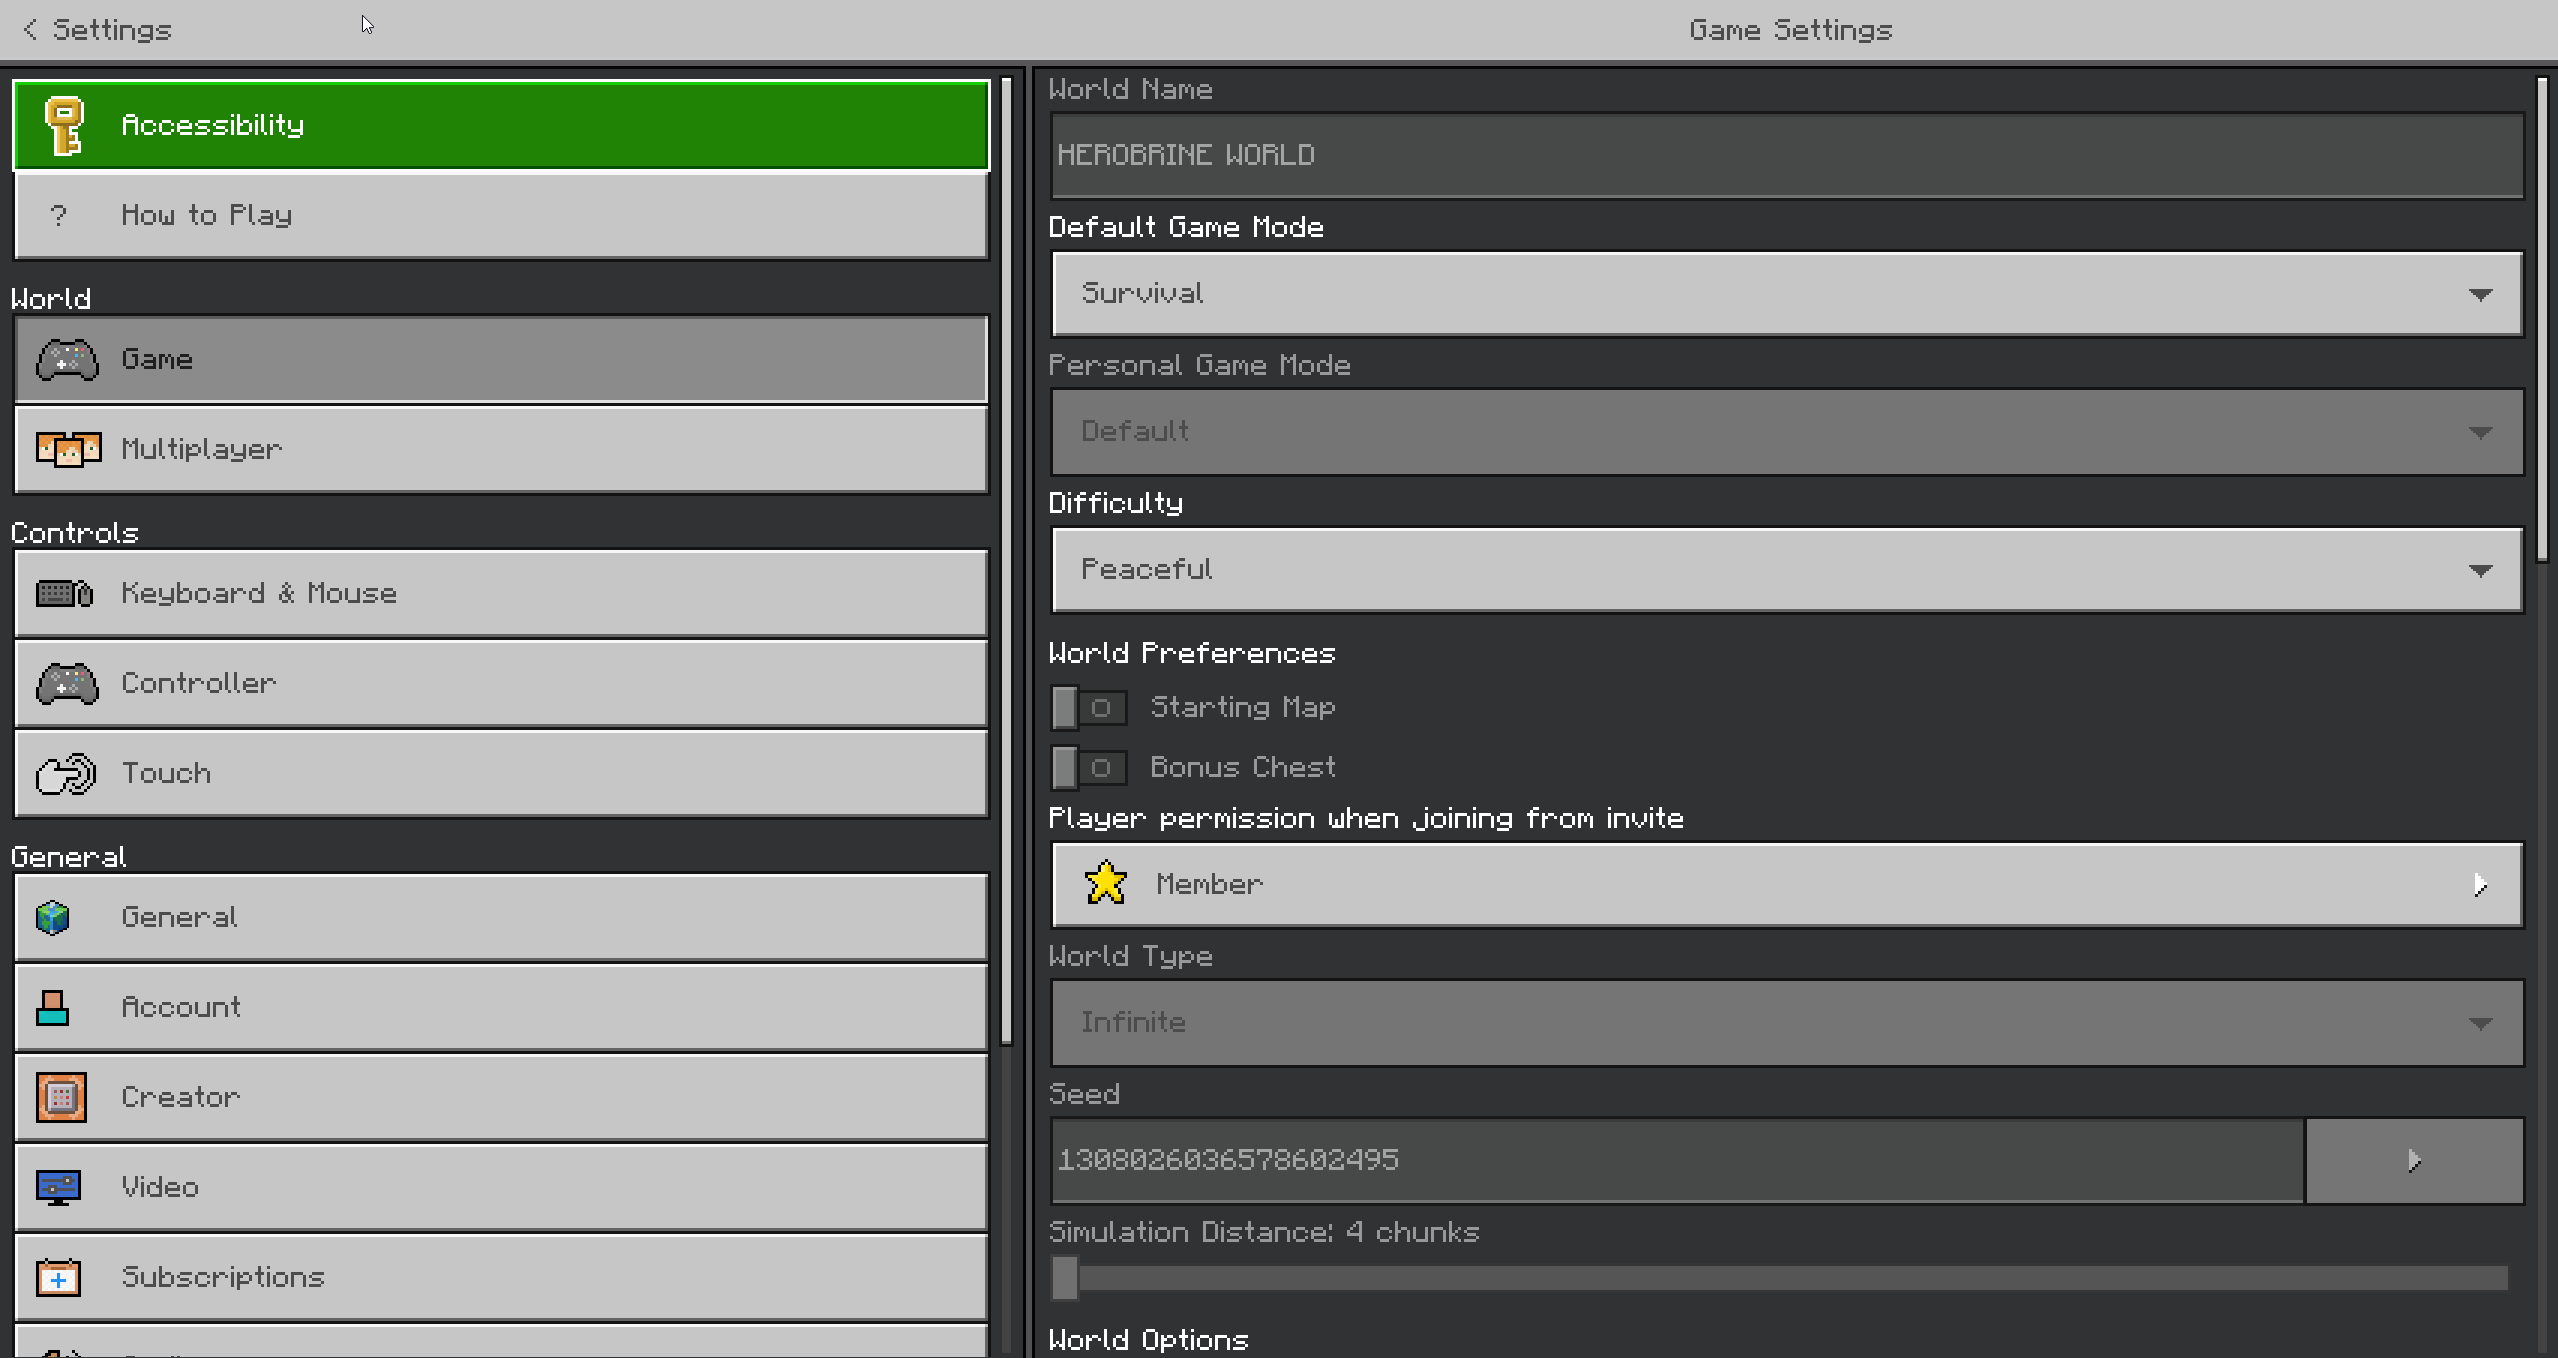2558x1358 pixels.
Task: Click the General globe block icon
Action: (x=53, y=917)
